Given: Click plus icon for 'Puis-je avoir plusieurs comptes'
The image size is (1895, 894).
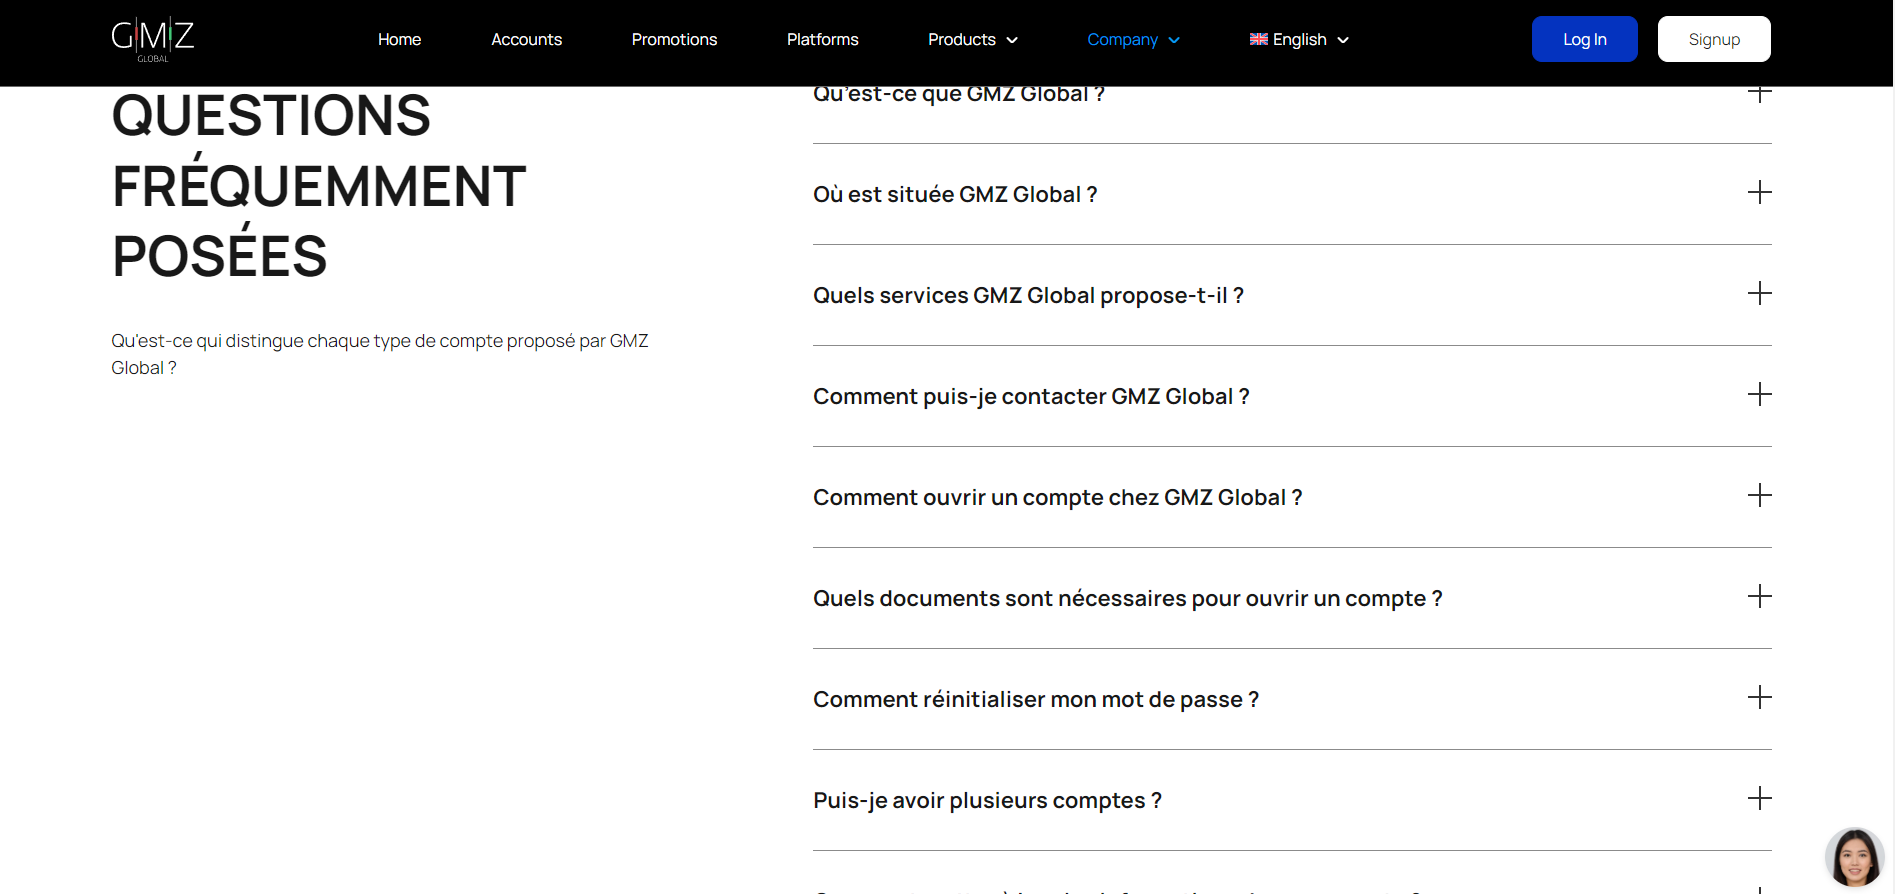Looking at the screenshot, I should point(1759,799).
